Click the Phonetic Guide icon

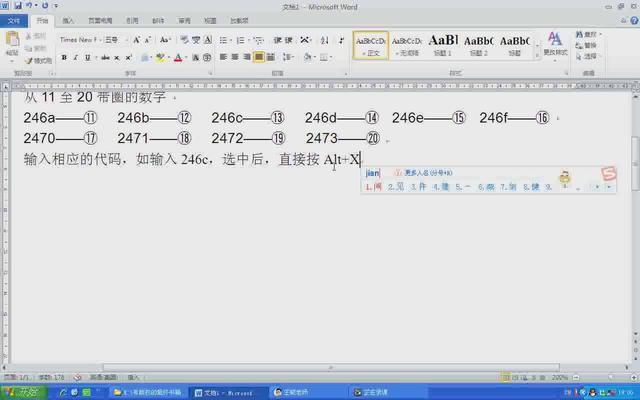click(196, 40)
